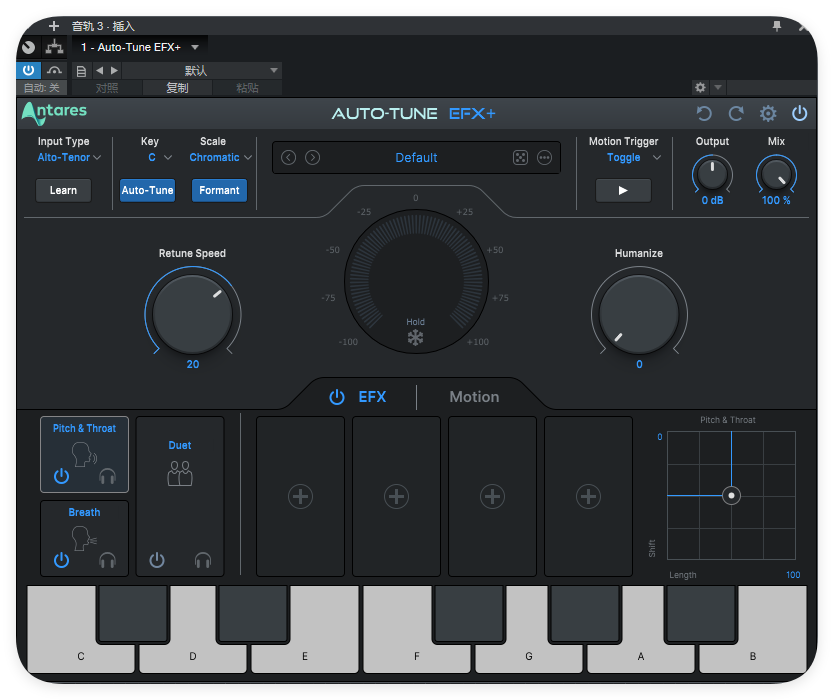This screenshot has height=700, width=834.
Task: Open Auto-Tune settings gear
Action: point(768,113)
